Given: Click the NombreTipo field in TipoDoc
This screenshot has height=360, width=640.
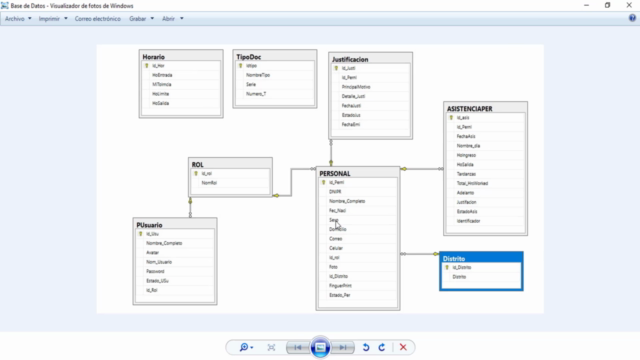Looking at the screenshot, I should click(x=258, y=75).
